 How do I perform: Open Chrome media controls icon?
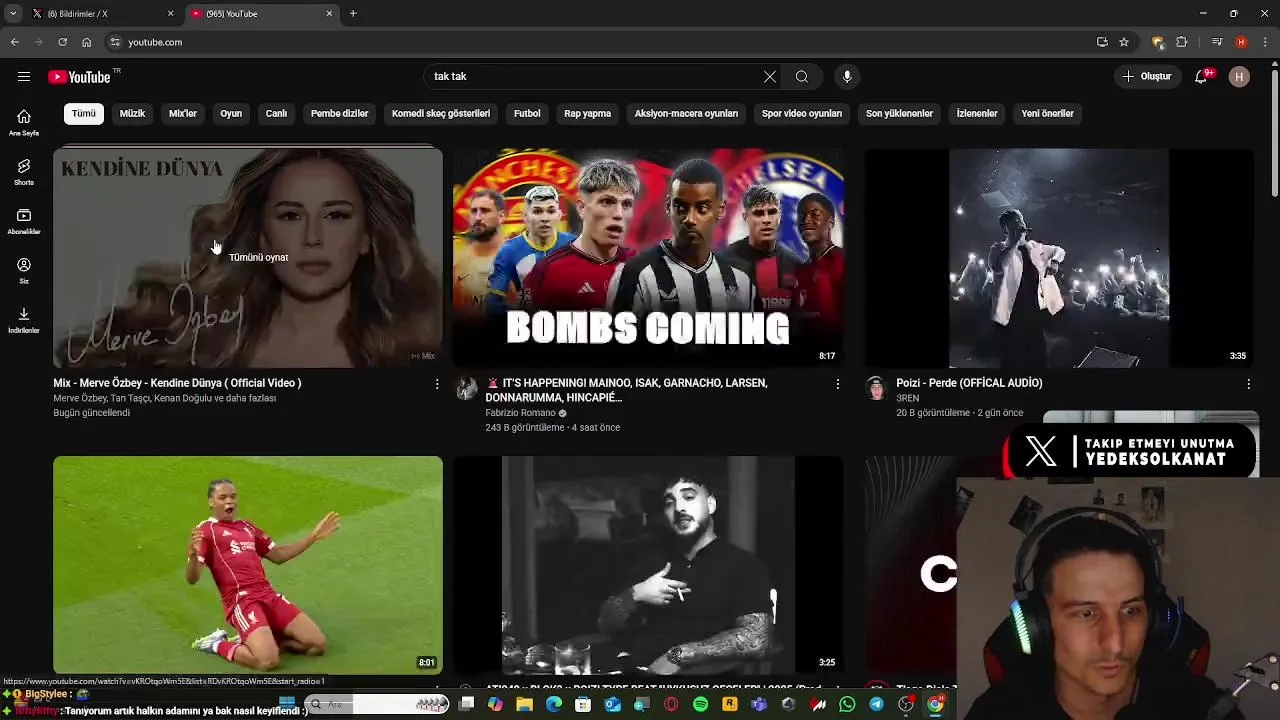coord(1217,42)
